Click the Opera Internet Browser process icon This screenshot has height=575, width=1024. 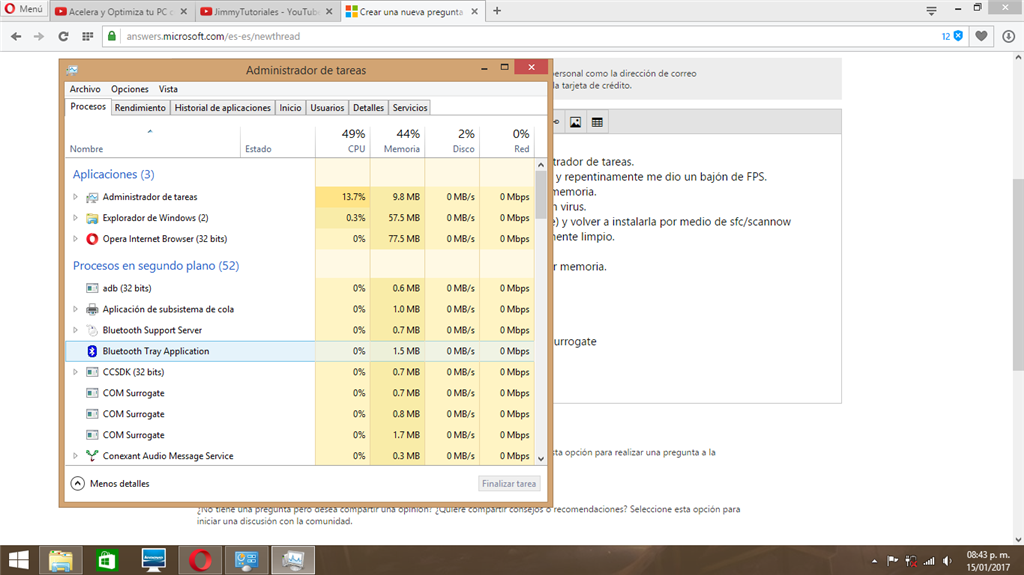92,238
